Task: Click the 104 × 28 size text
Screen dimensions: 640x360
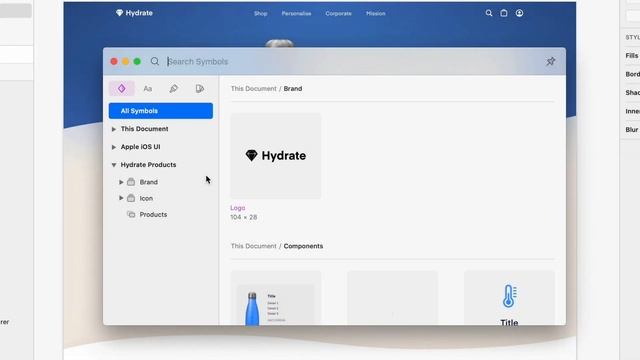Action: (x=244, y=218)
